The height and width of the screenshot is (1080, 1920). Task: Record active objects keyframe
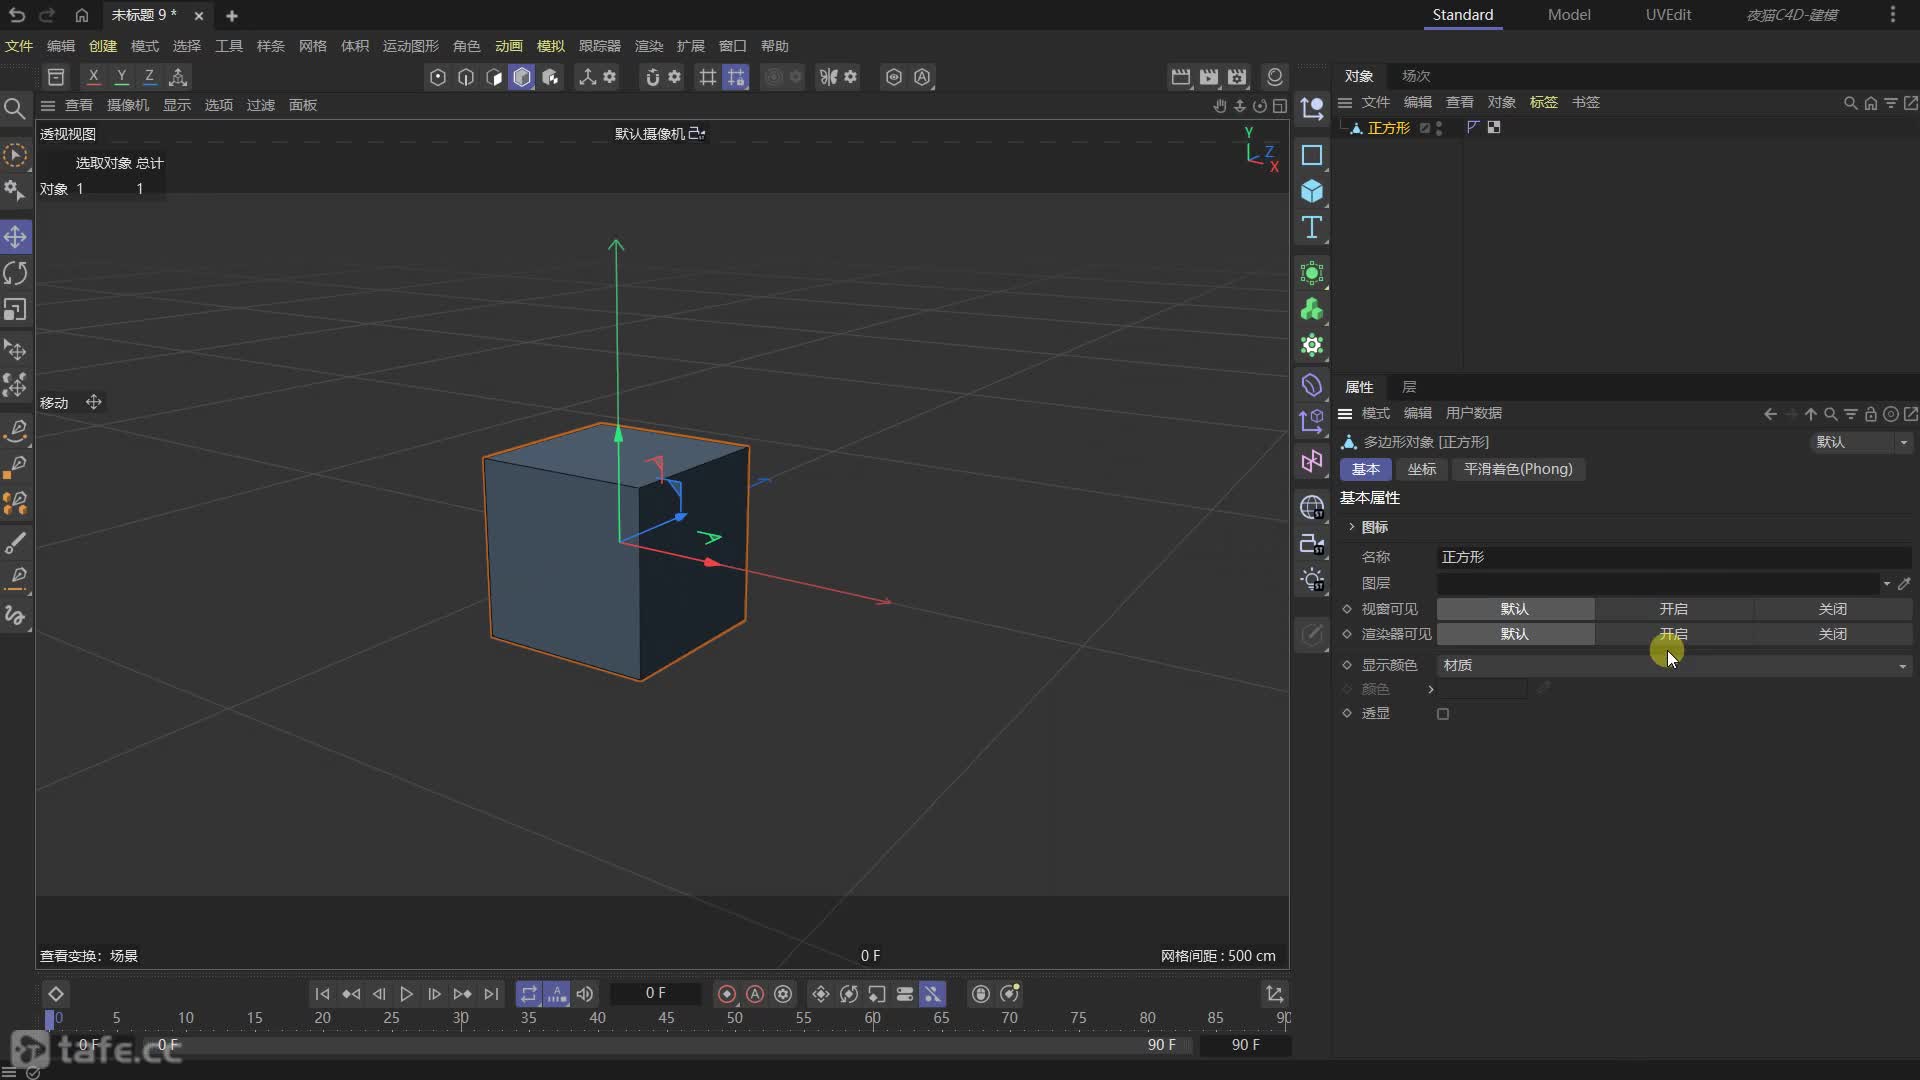(x=727, y=994)
